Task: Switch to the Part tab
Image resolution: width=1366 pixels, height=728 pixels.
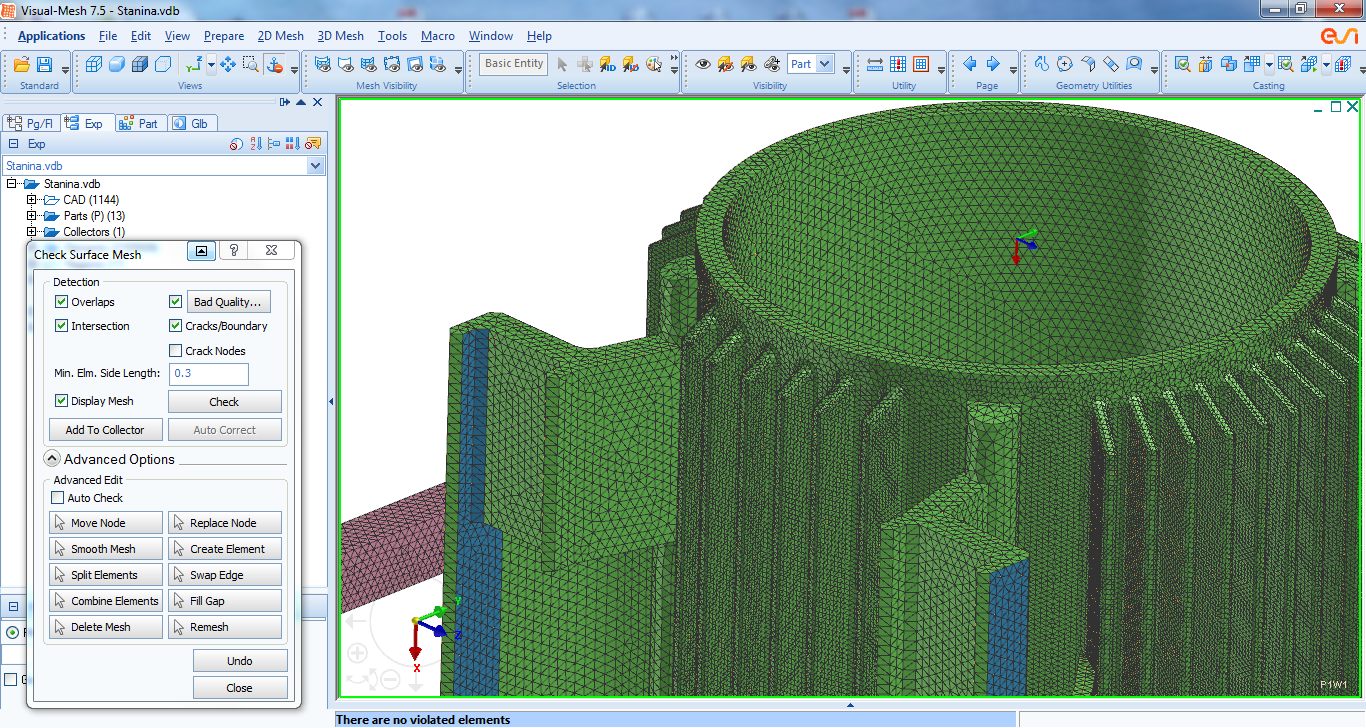Action: 139,123
